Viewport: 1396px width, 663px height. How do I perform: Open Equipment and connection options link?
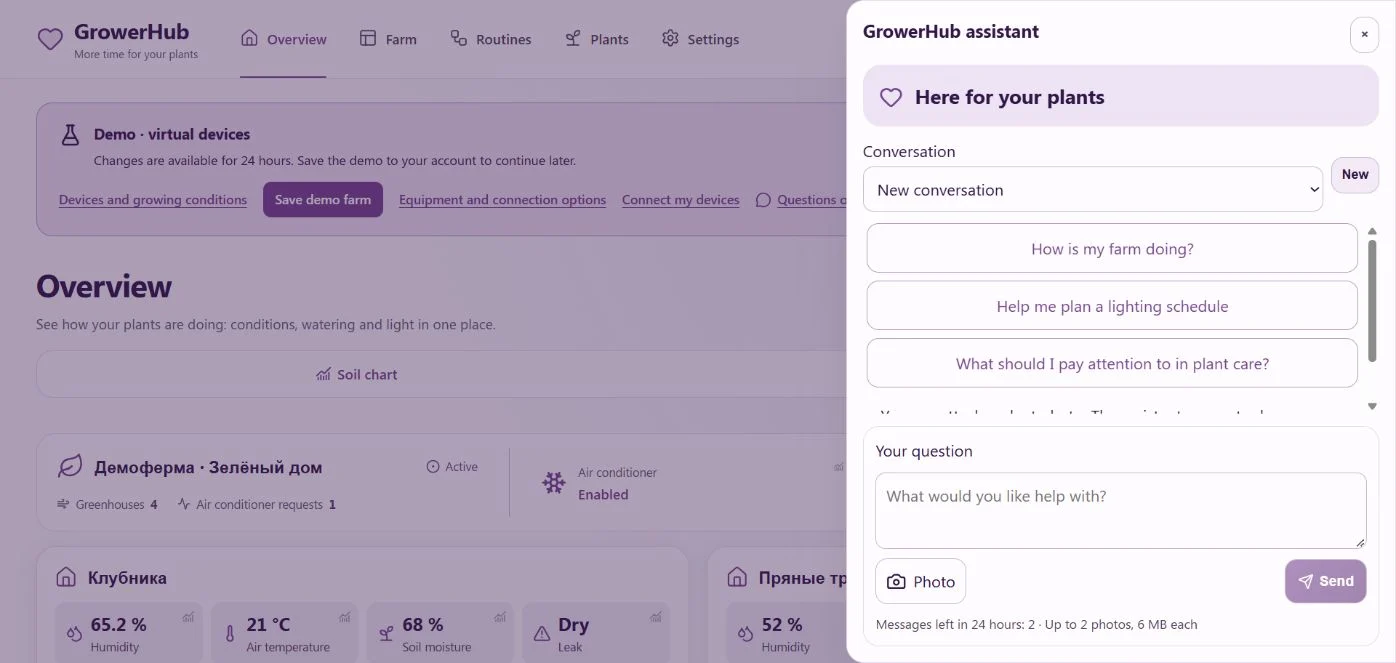[x=502, y=200]
